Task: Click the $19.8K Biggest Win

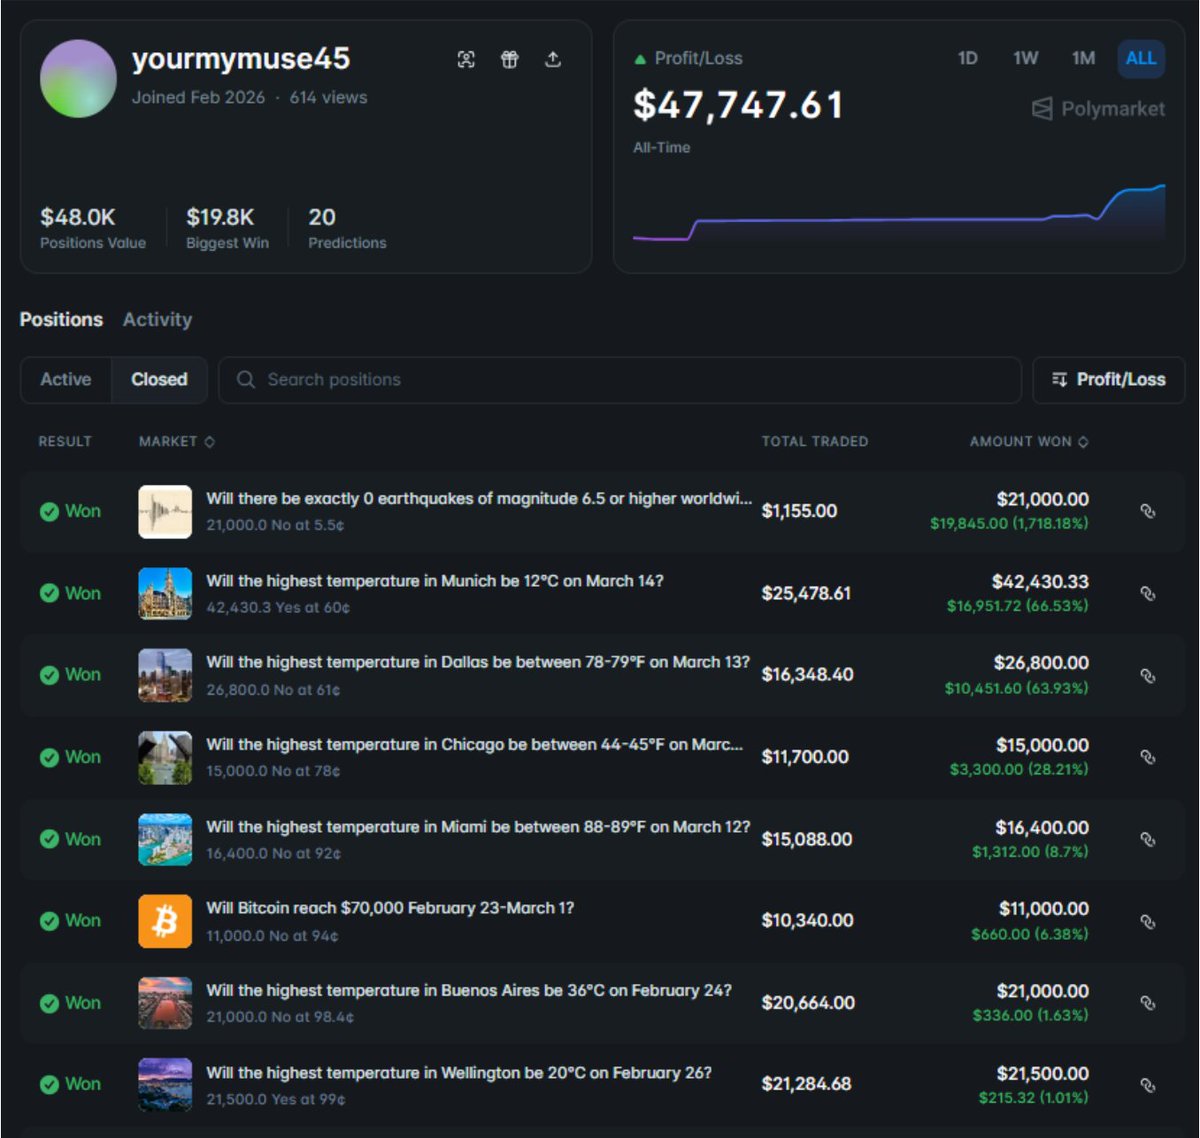Action: 220,217
